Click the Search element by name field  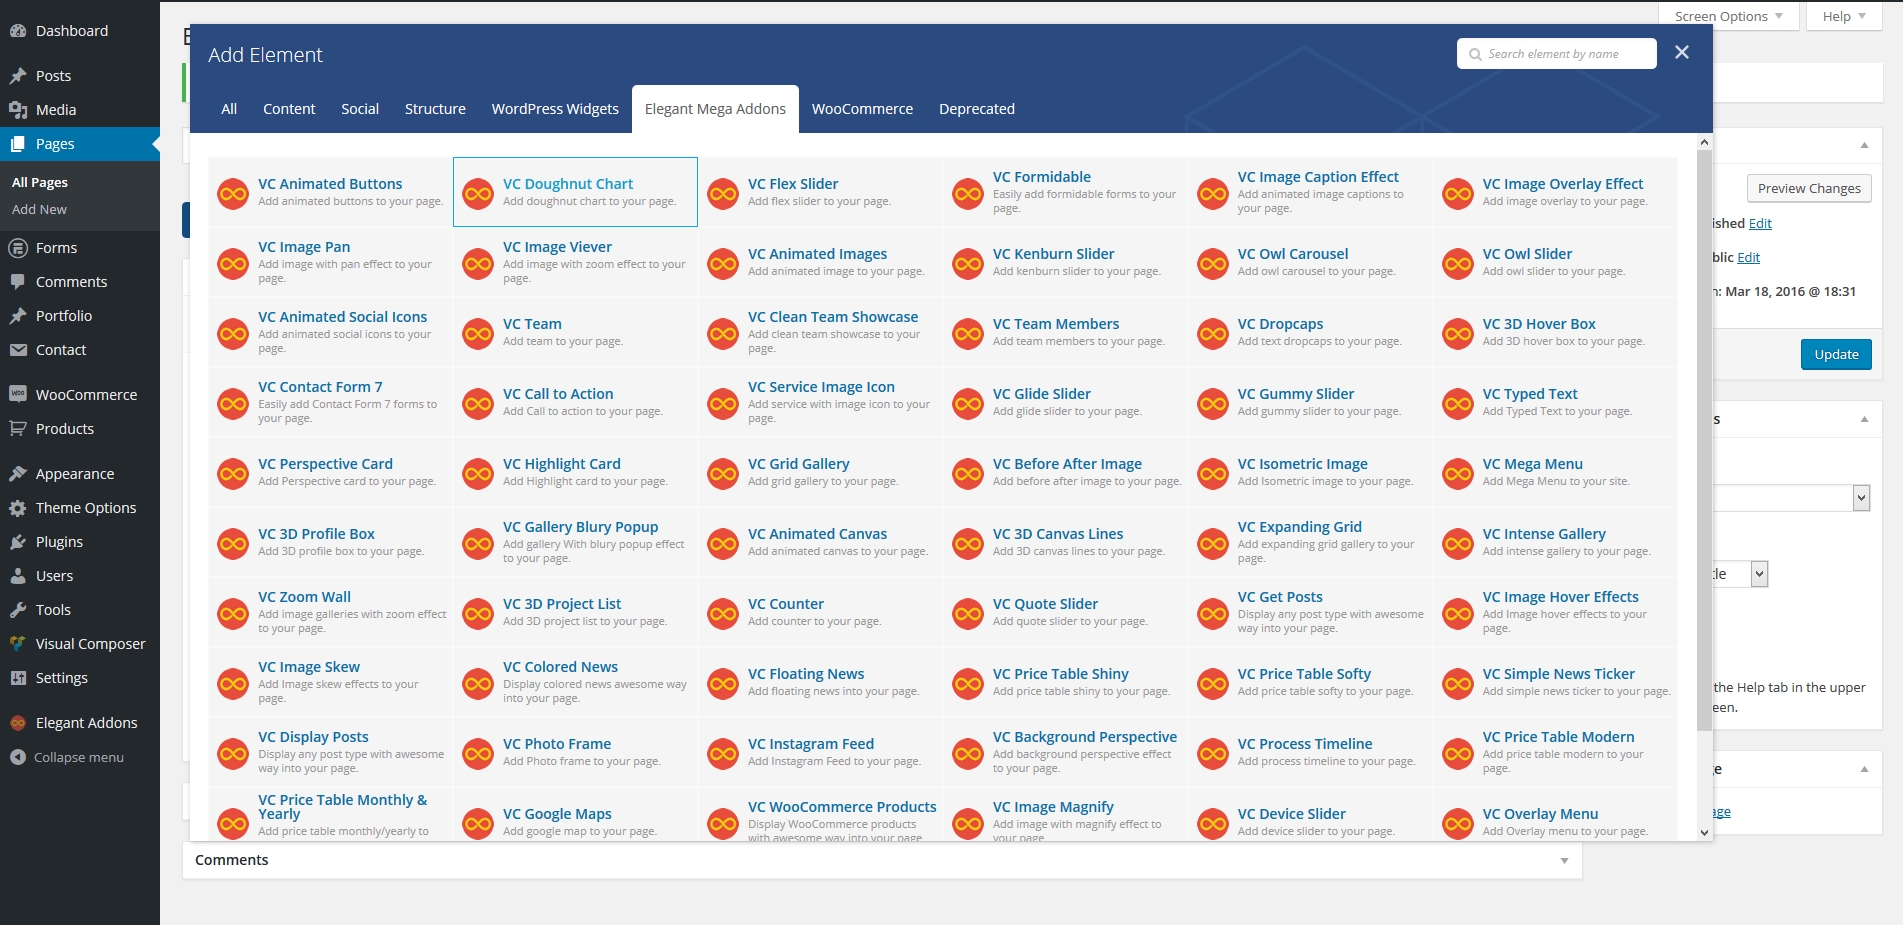tap(1556, 54)
